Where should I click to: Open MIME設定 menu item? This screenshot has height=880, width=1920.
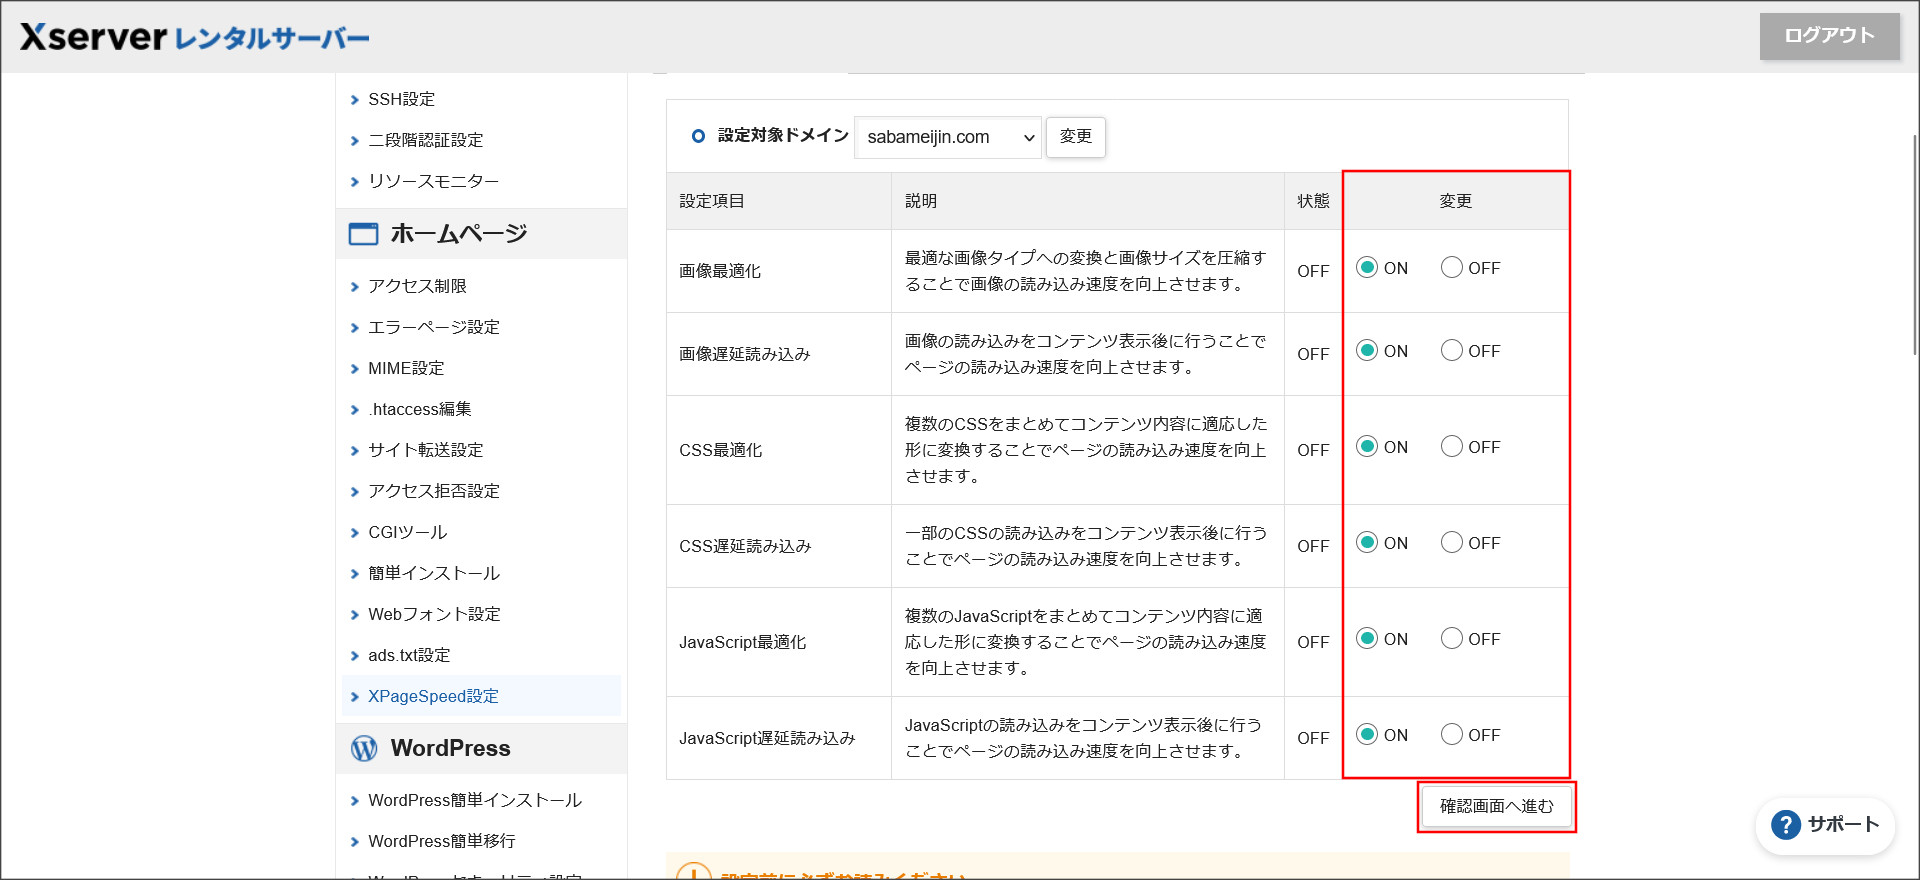(406, 369)
